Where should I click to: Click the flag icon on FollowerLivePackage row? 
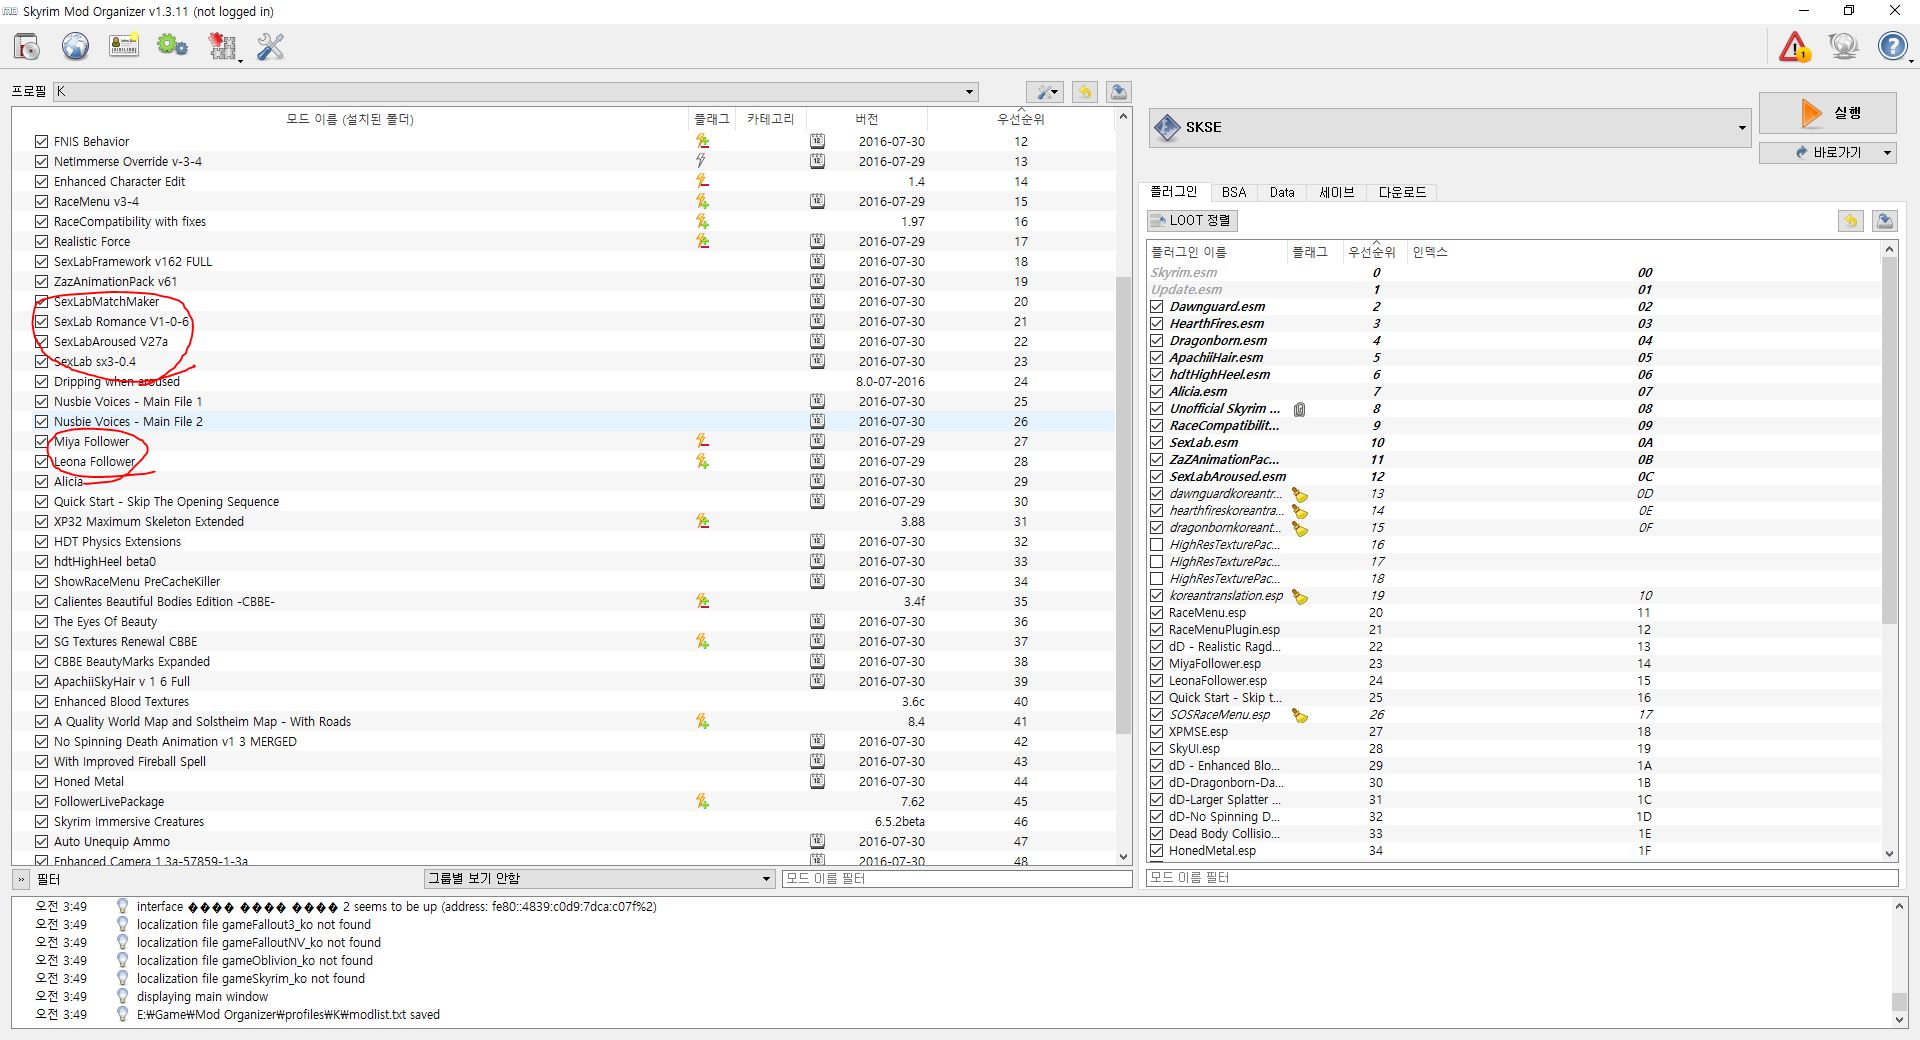point(703,801)
